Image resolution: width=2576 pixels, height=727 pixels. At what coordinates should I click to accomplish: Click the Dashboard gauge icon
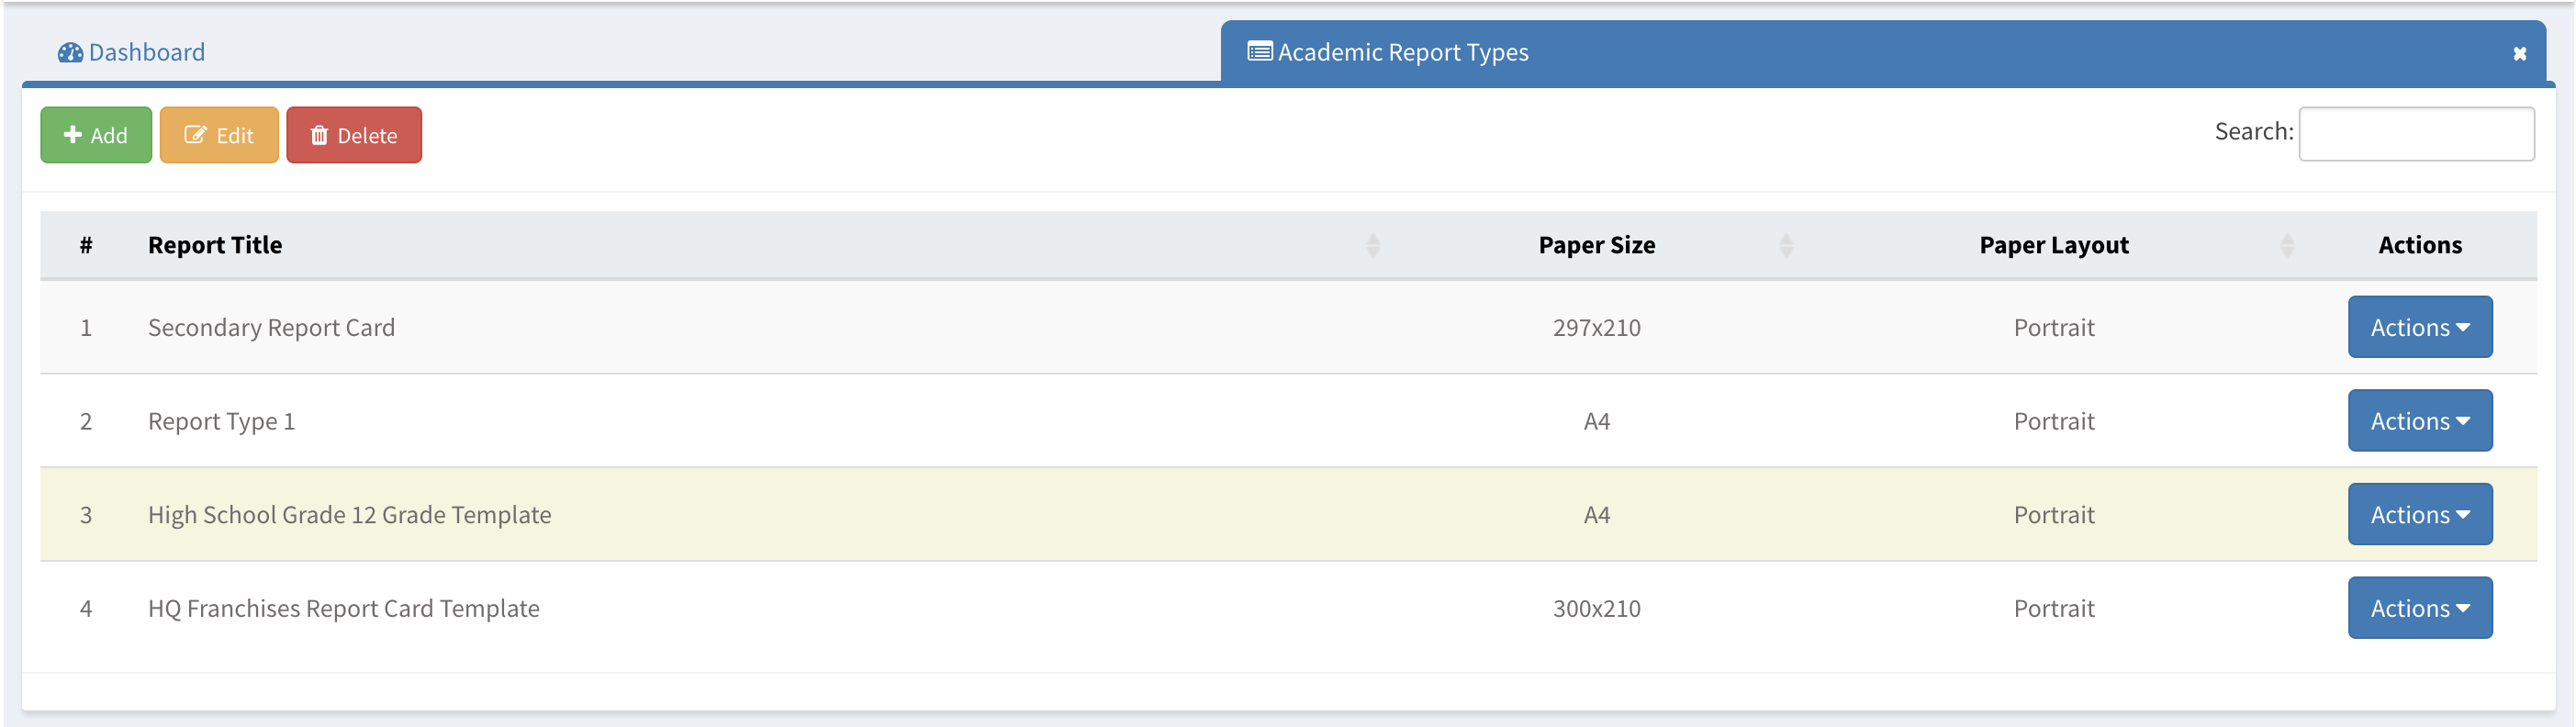[70, 53]
